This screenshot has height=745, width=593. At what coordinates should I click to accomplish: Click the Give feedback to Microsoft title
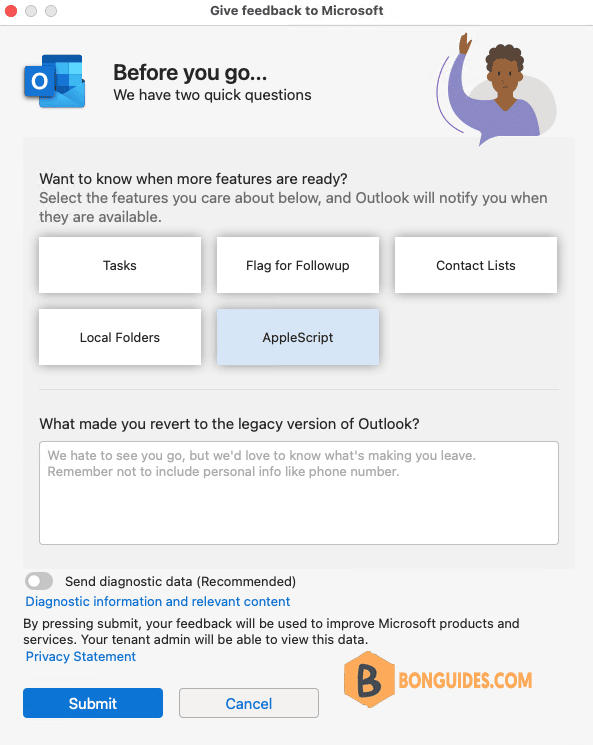point(296,10)
